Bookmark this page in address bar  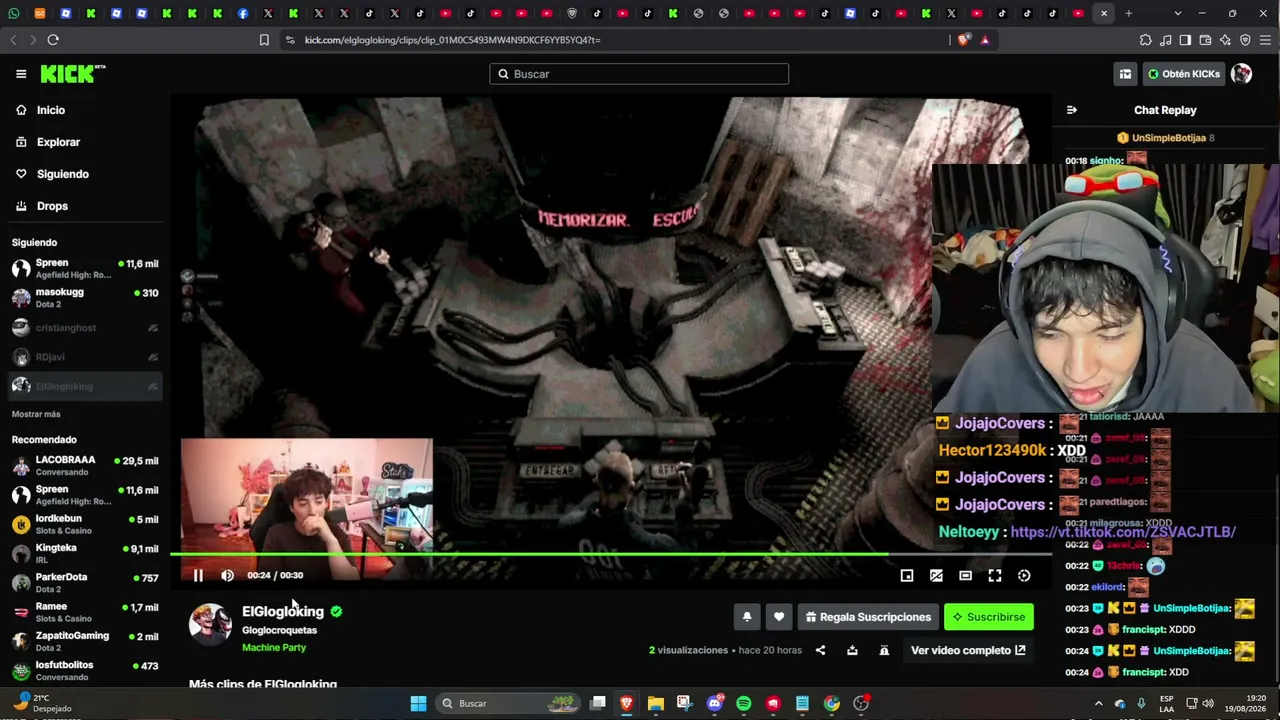point(264,40)
